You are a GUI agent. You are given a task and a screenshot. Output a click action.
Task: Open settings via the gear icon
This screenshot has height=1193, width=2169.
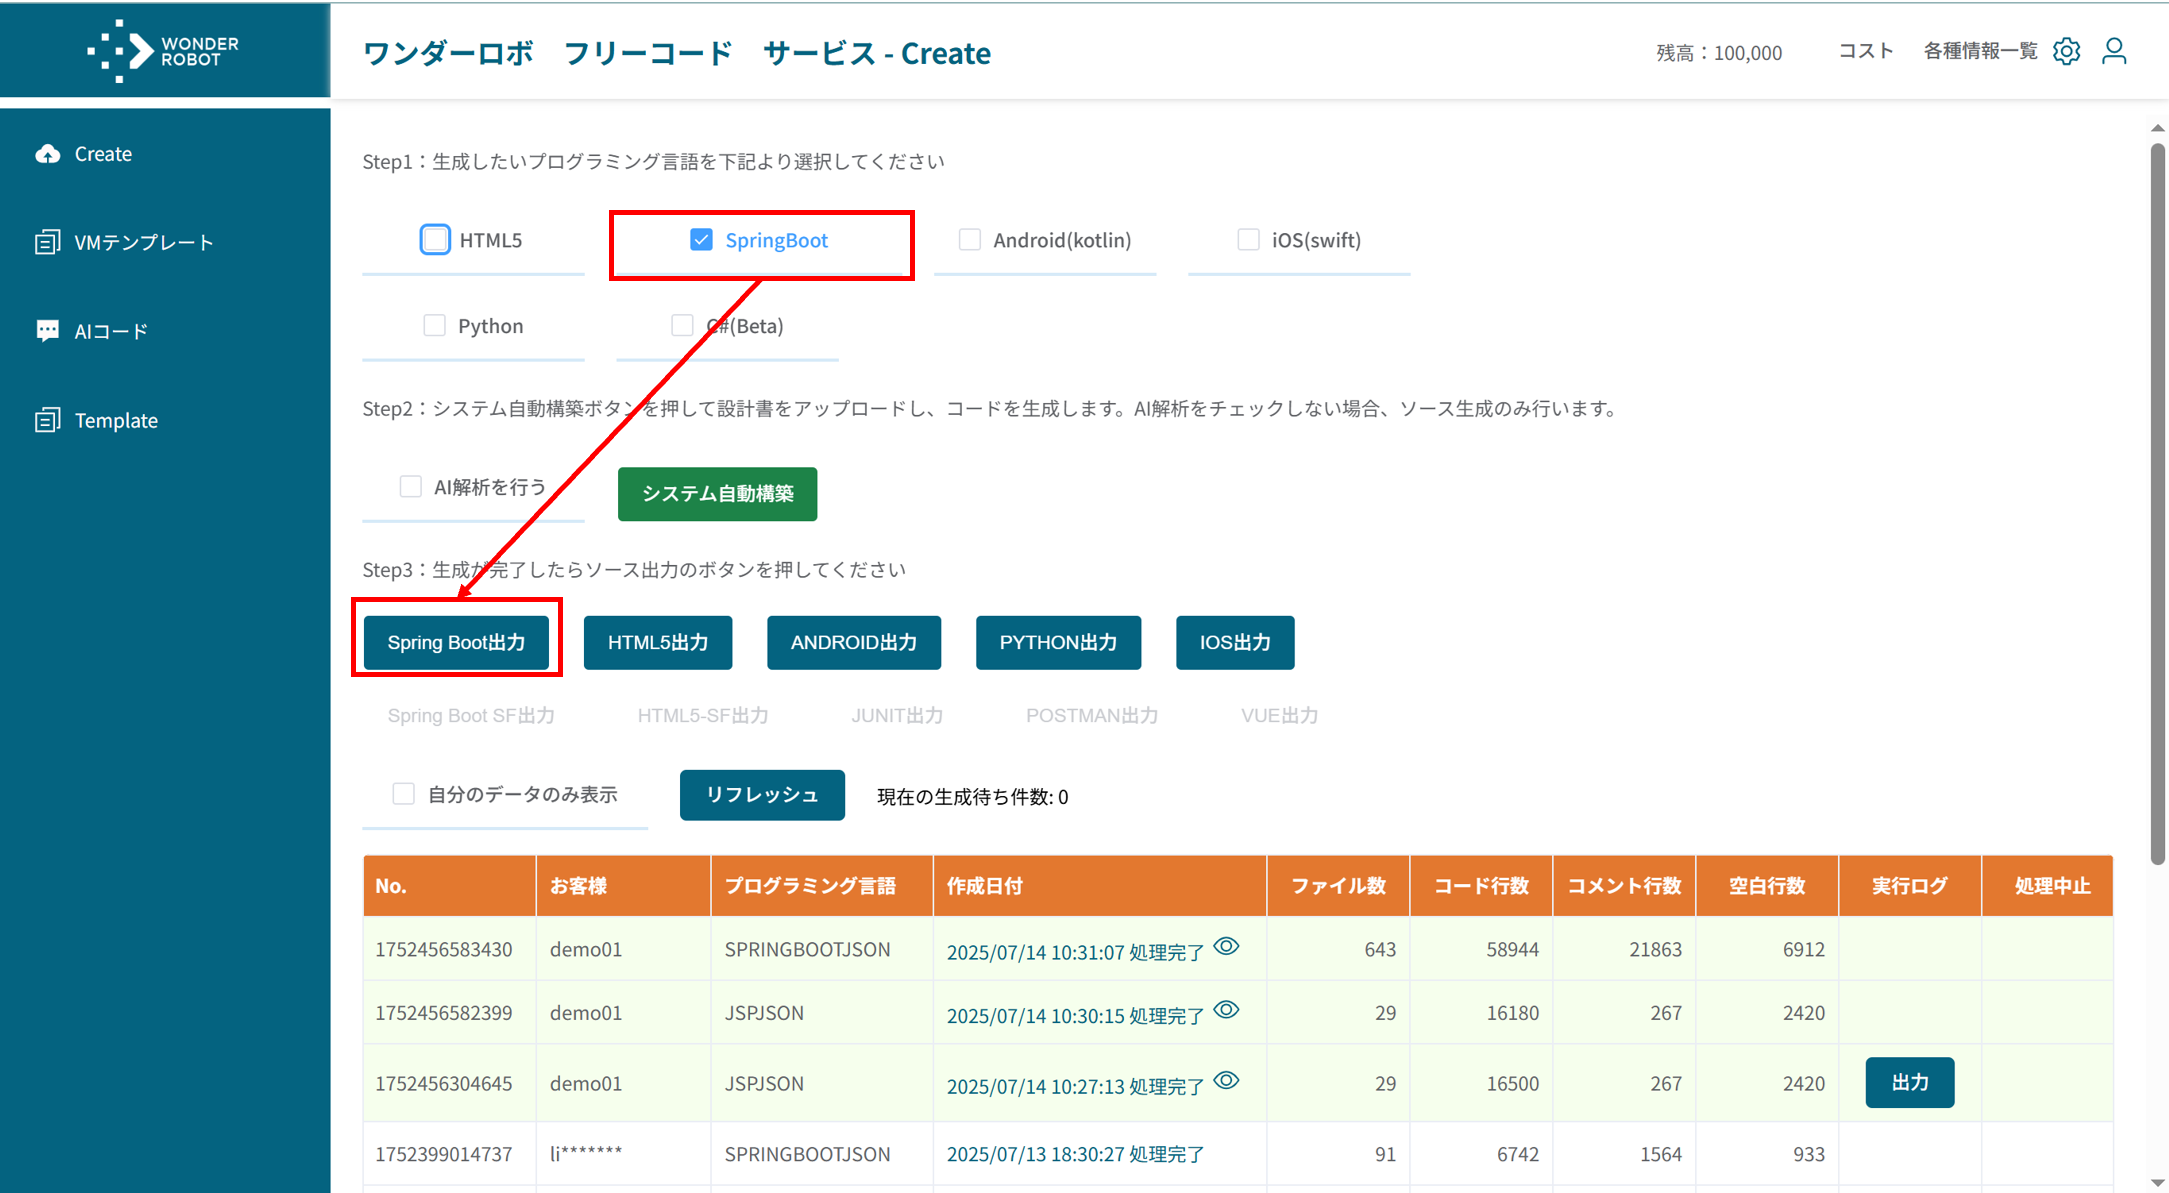[x=2066, y=51]
